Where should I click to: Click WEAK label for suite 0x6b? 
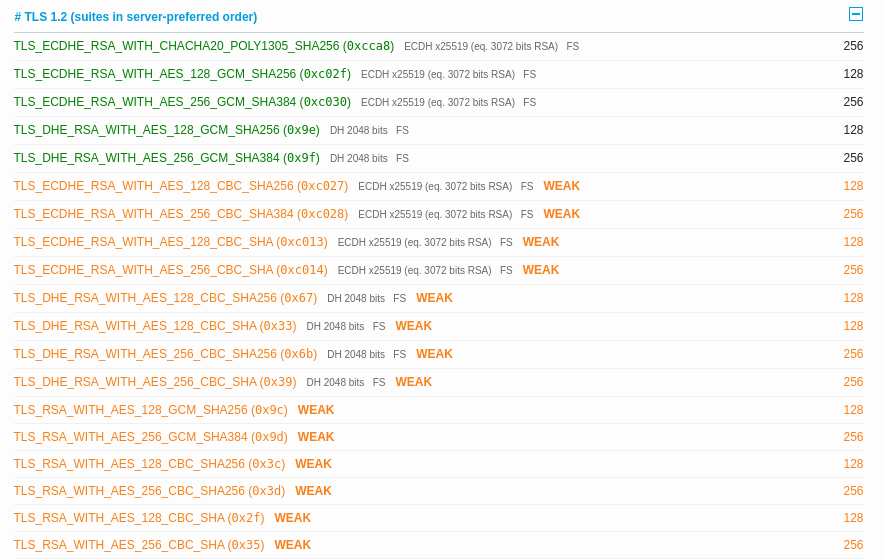[434, 354]
